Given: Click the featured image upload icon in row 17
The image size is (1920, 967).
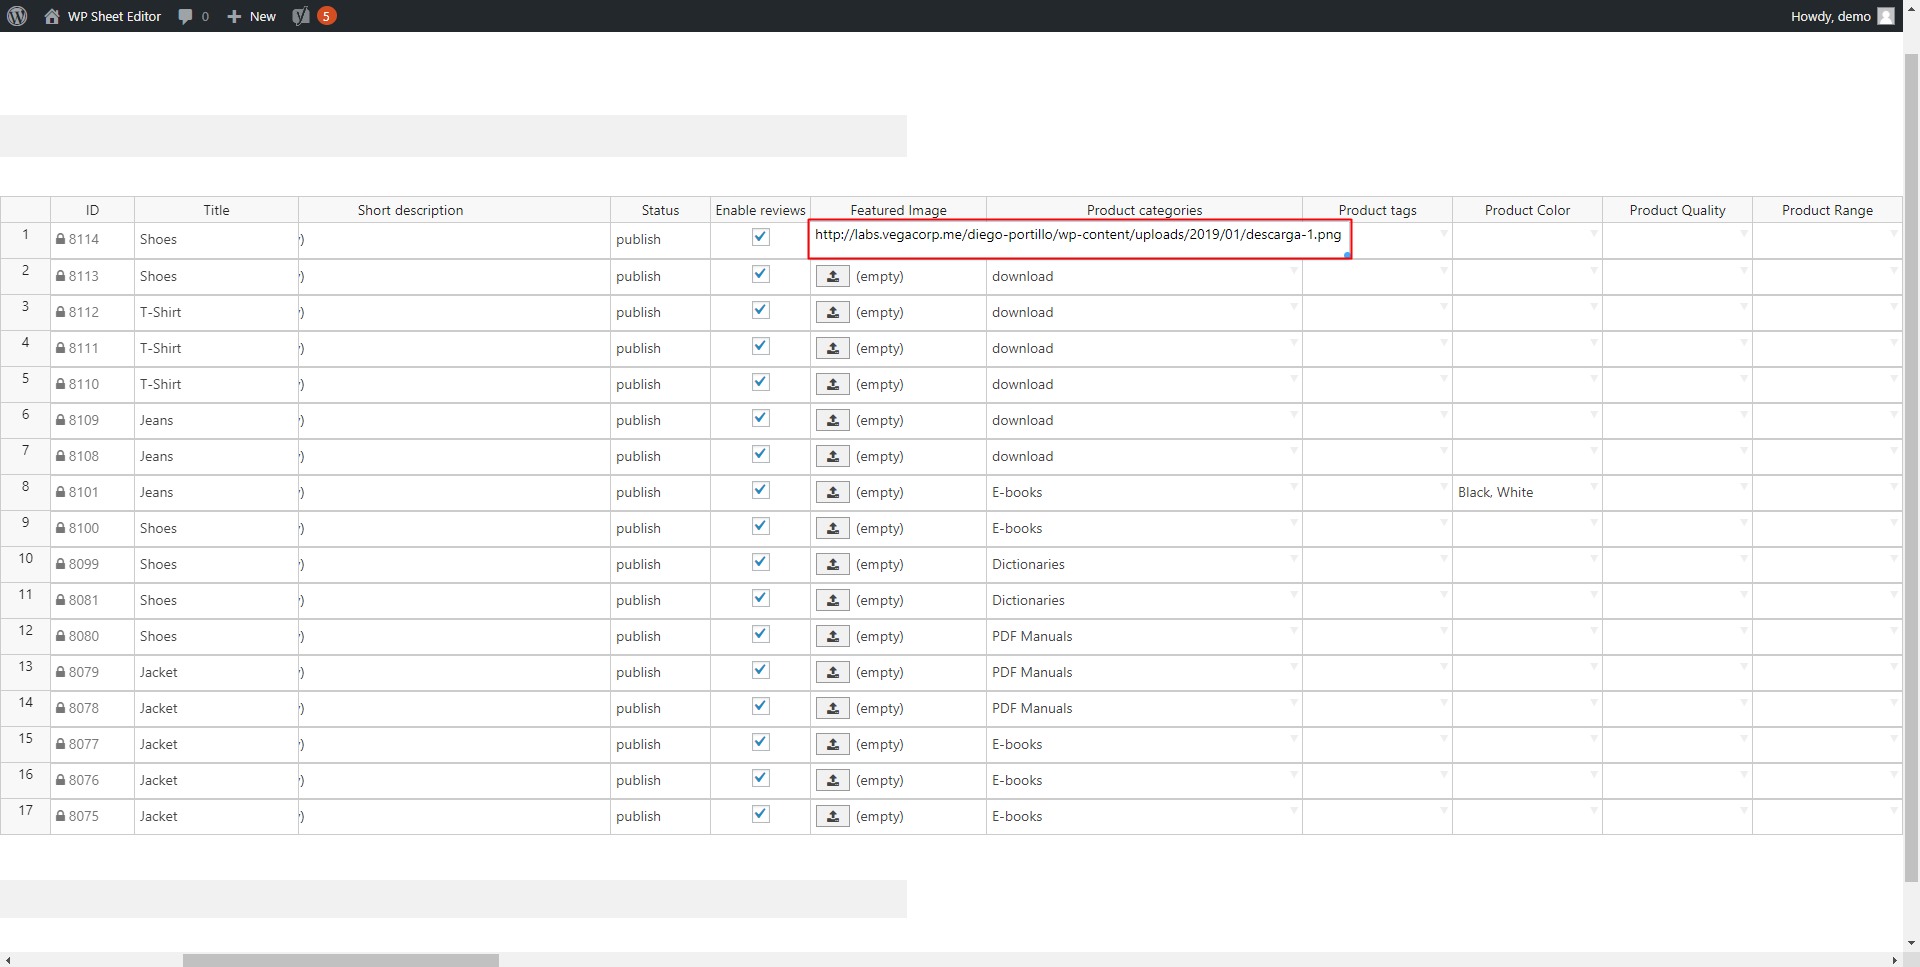Looking at the screenshot, I should click(832, 816).
